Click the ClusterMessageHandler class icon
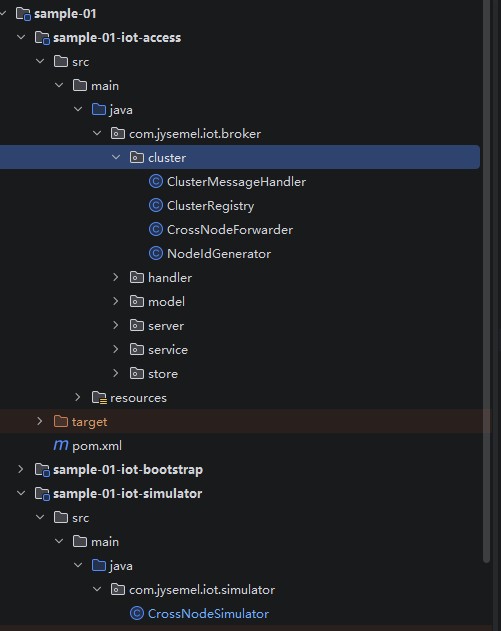Image resolution: width=501 pixels, height=631 pixels. 156,181
